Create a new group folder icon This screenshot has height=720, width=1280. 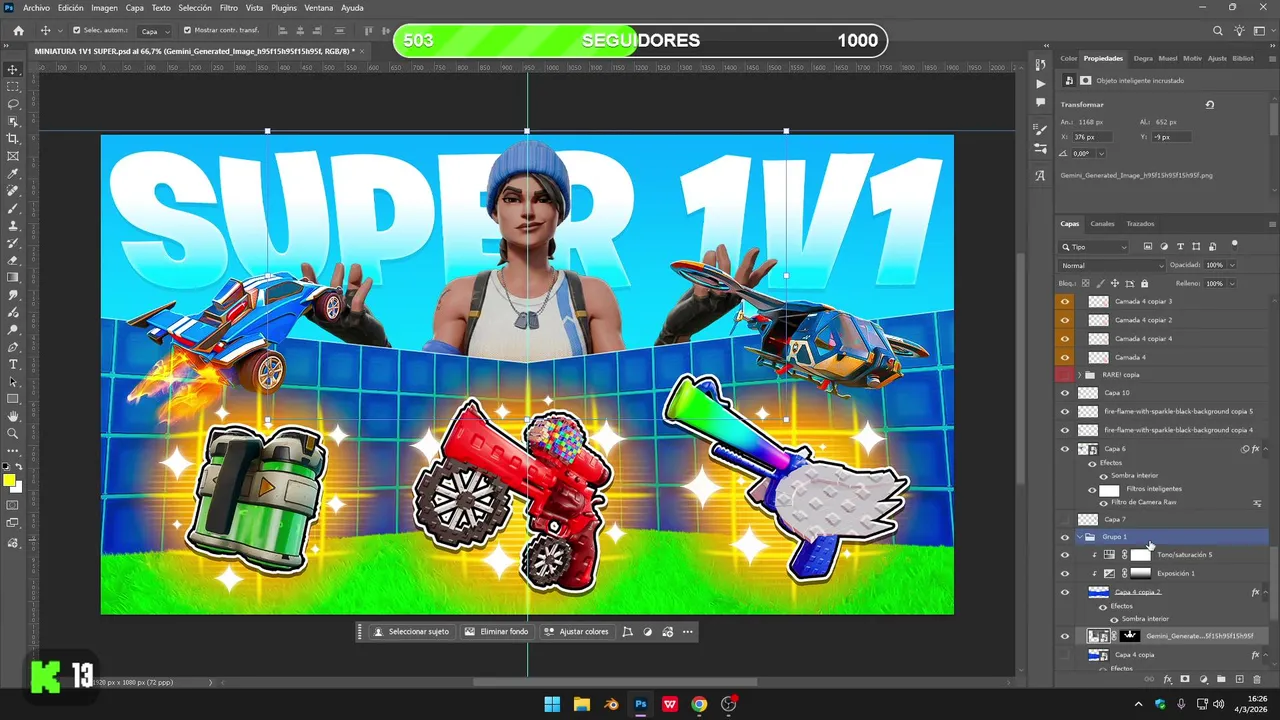pyautogui.click(x=1222, y=679)
